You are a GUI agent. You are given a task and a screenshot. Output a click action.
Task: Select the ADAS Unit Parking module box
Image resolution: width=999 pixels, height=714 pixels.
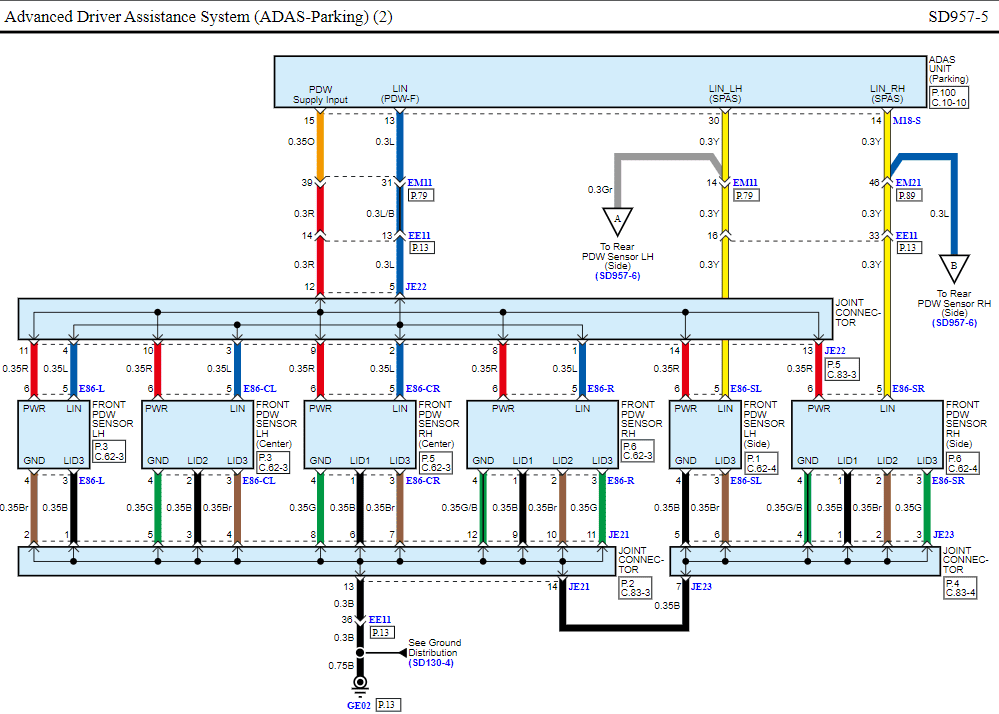(600, 82)
